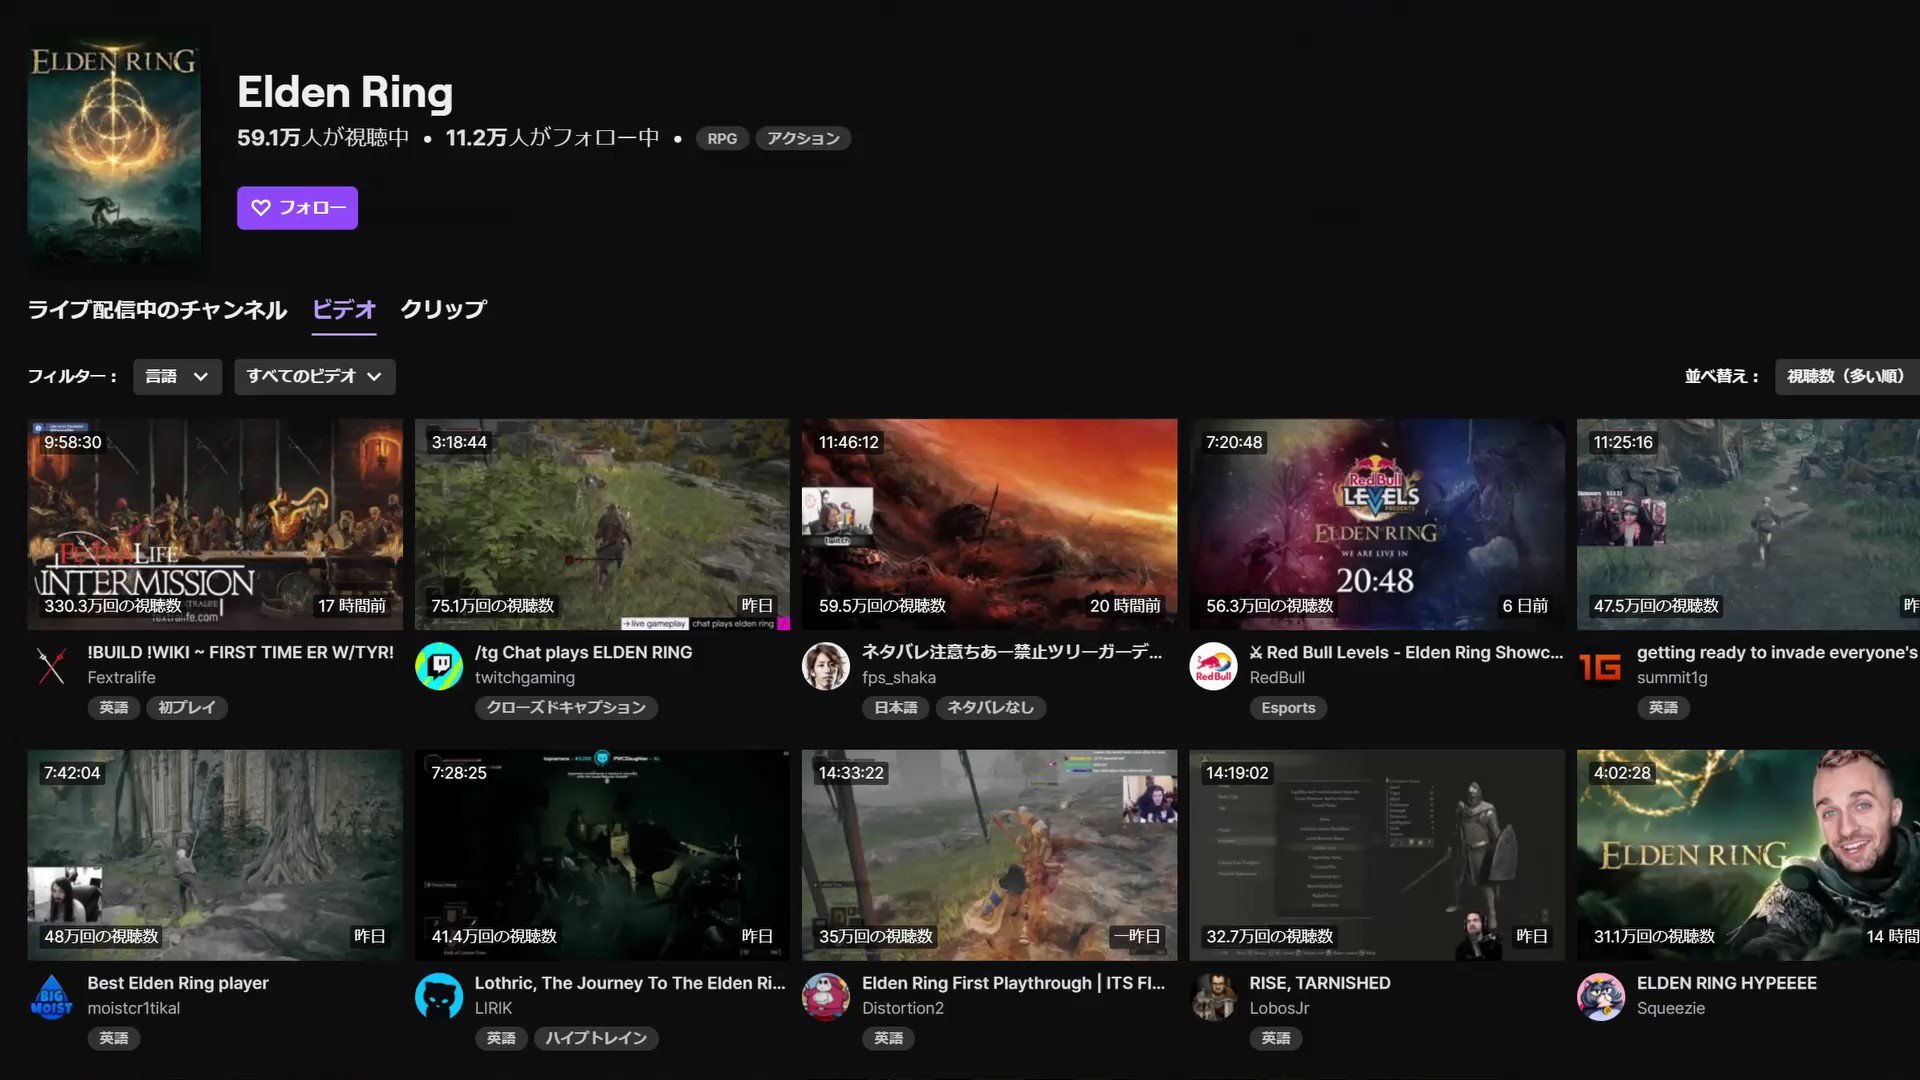This screenshot has width=1920, height=1080.
Task: Click the RedBull channel name
Action: coord(1277,677)
